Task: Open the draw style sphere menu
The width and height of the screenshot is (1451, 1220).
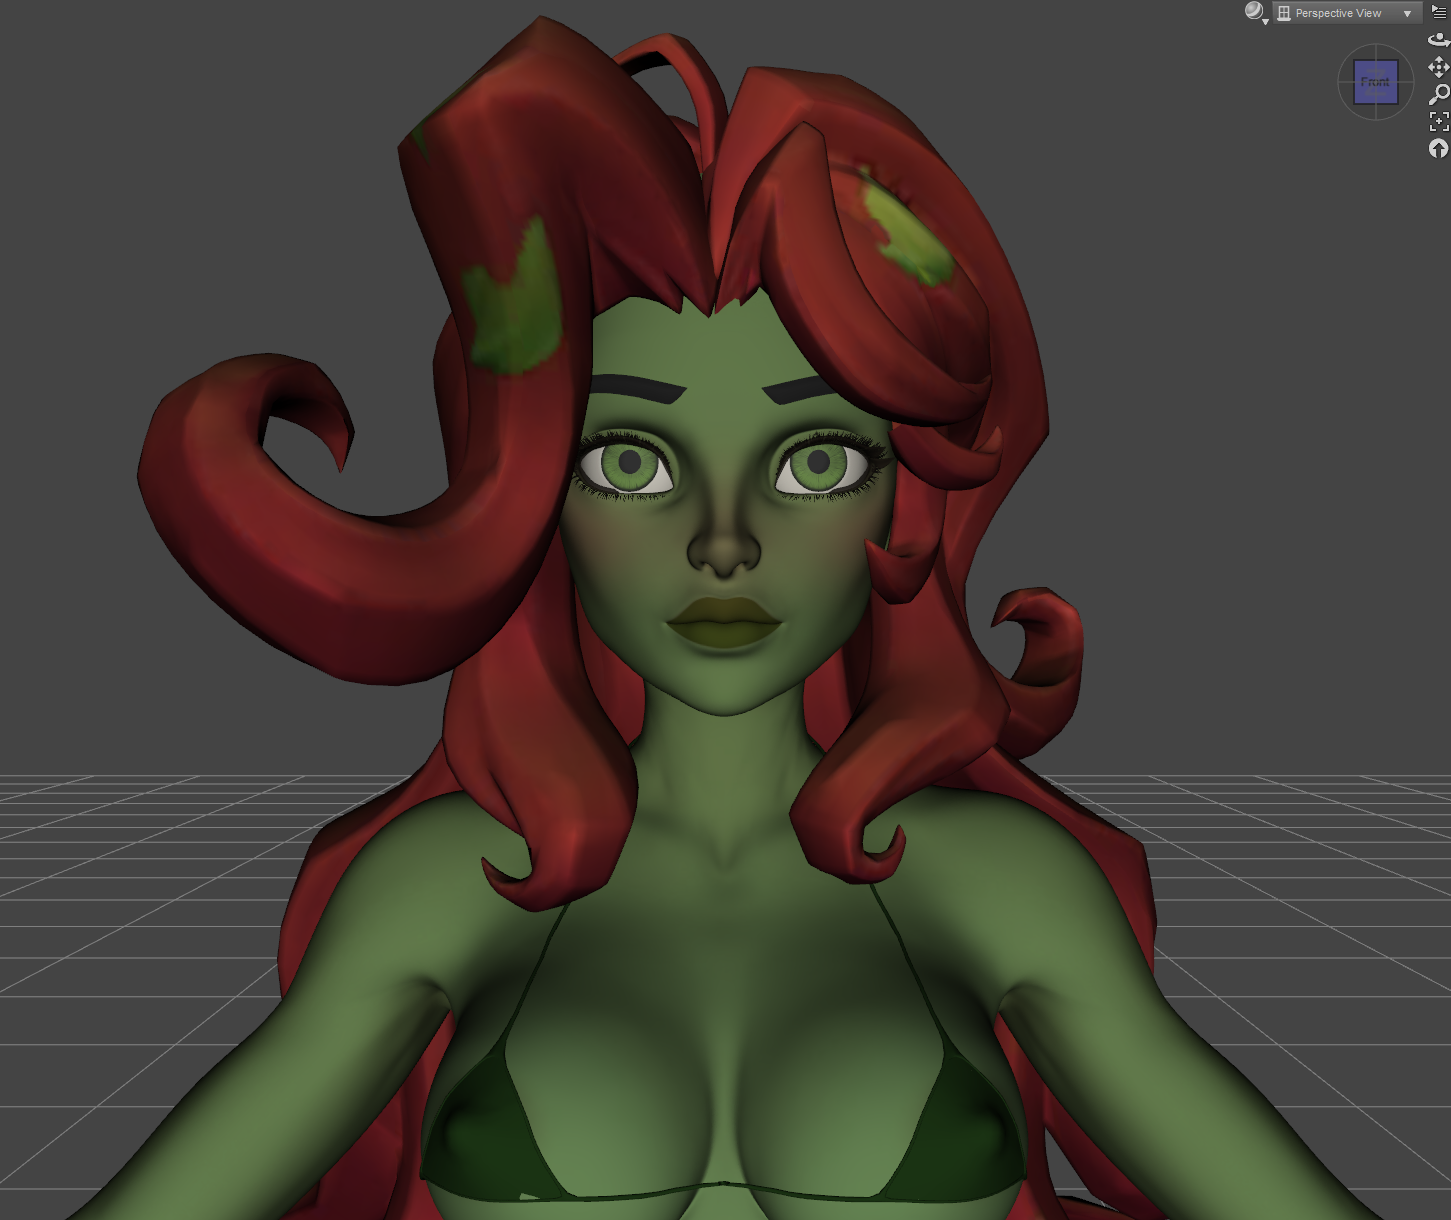Action: click(1256, 12)
